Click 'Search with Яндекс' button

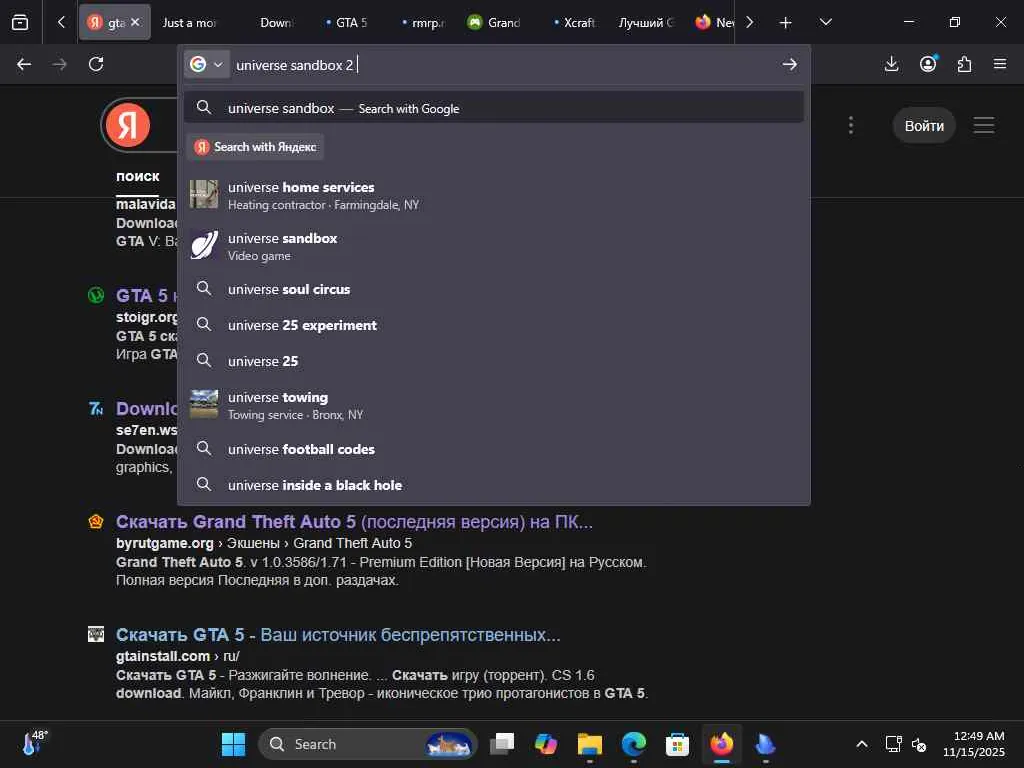coord(256,147)
